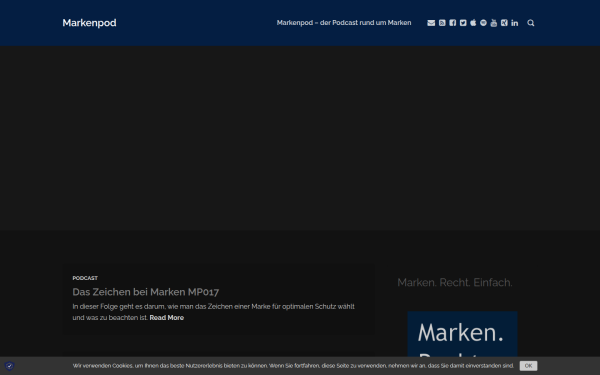Click the cookie notice text "Wir verwenden Cookies"
600x375 pixels.
pos(293,366)
